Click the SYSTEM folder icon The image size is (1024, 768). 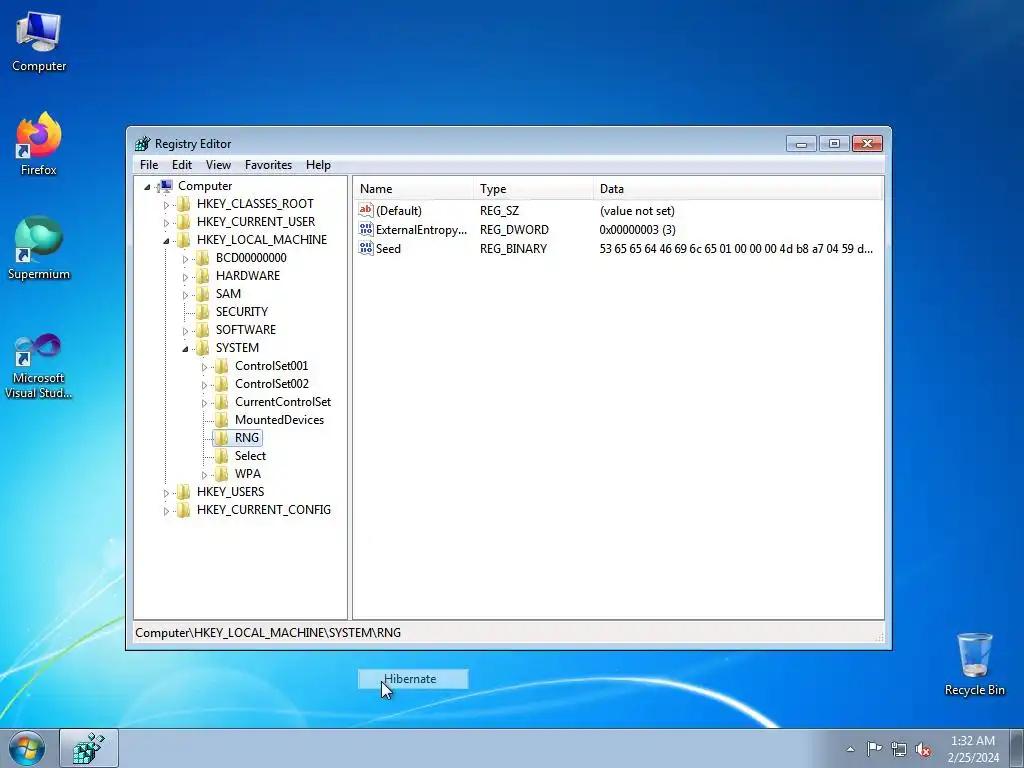(202, 347)
